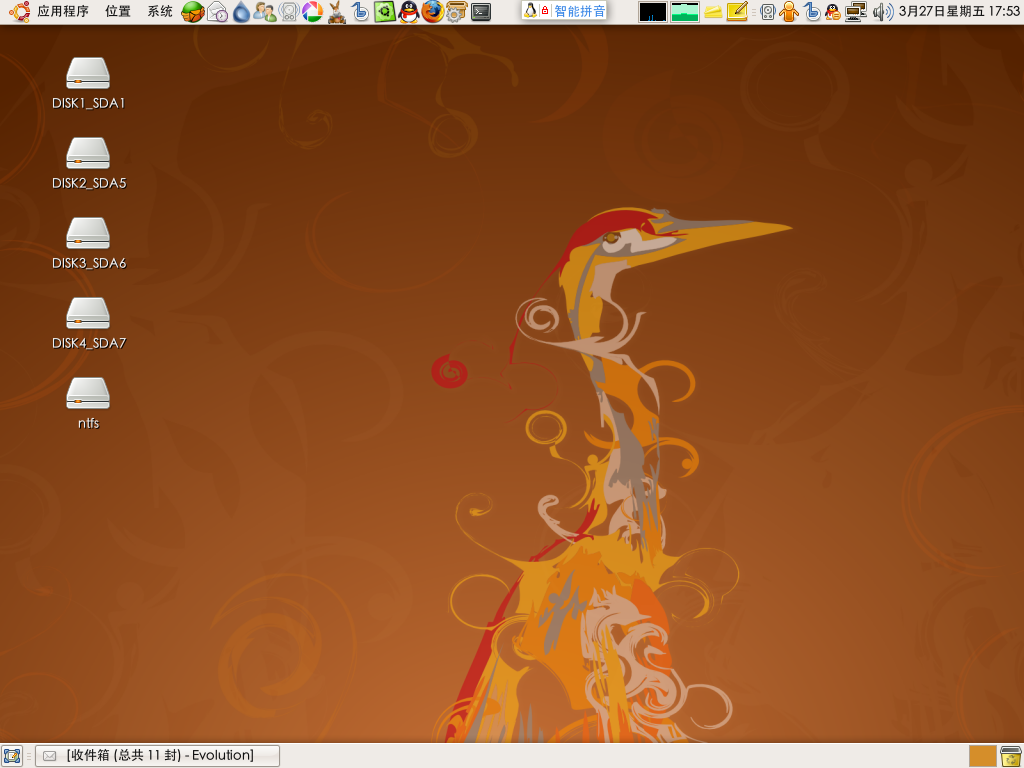1024x768 pixels.
Task: Click the orange person tray icon
Action: tap(789, 12)
